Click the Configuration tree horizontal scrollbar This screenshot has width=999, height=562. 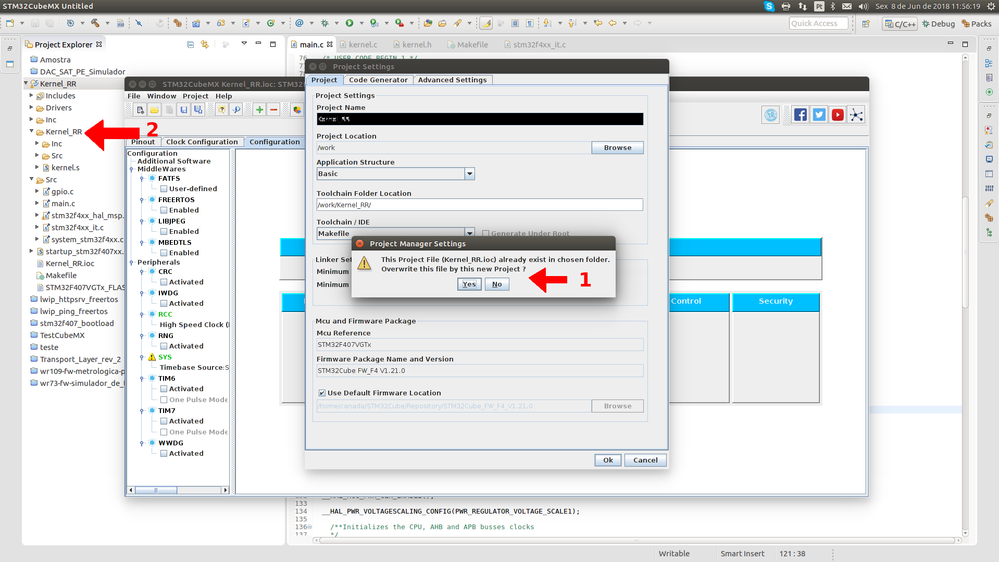[x=178, y=490]
